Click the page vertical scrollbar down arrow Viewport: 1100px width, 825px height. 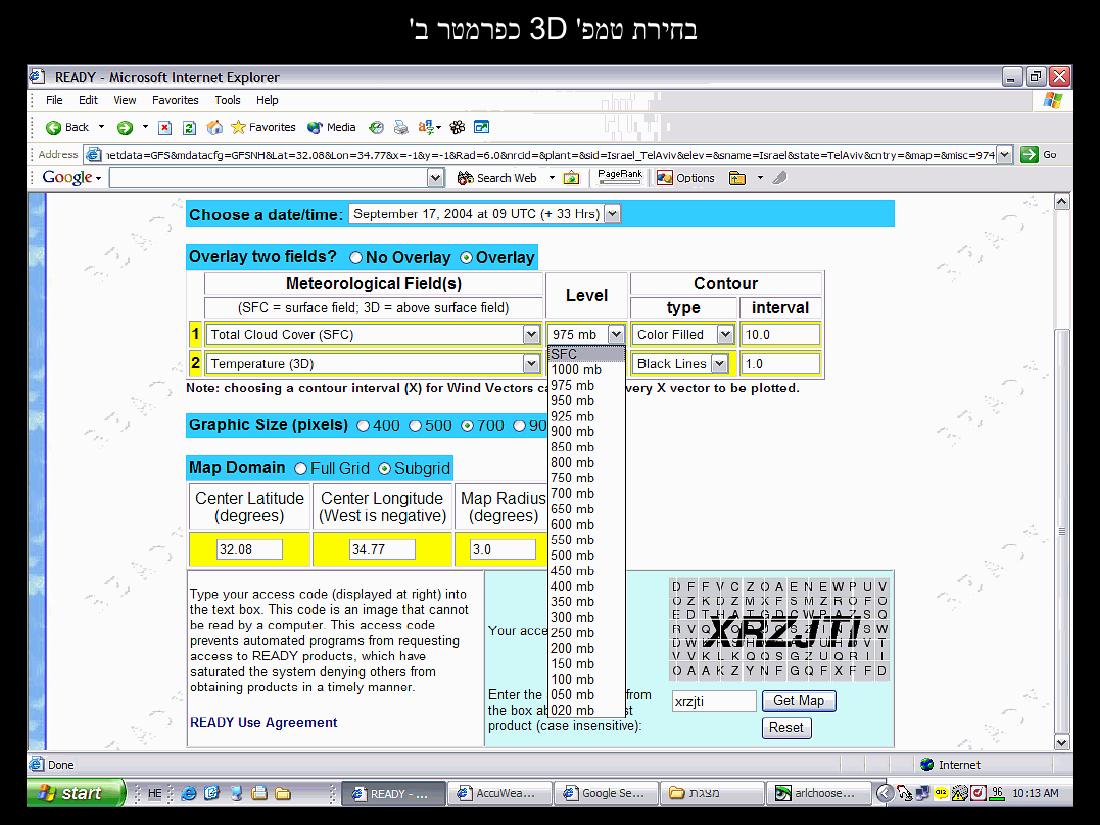point(1061,742)
